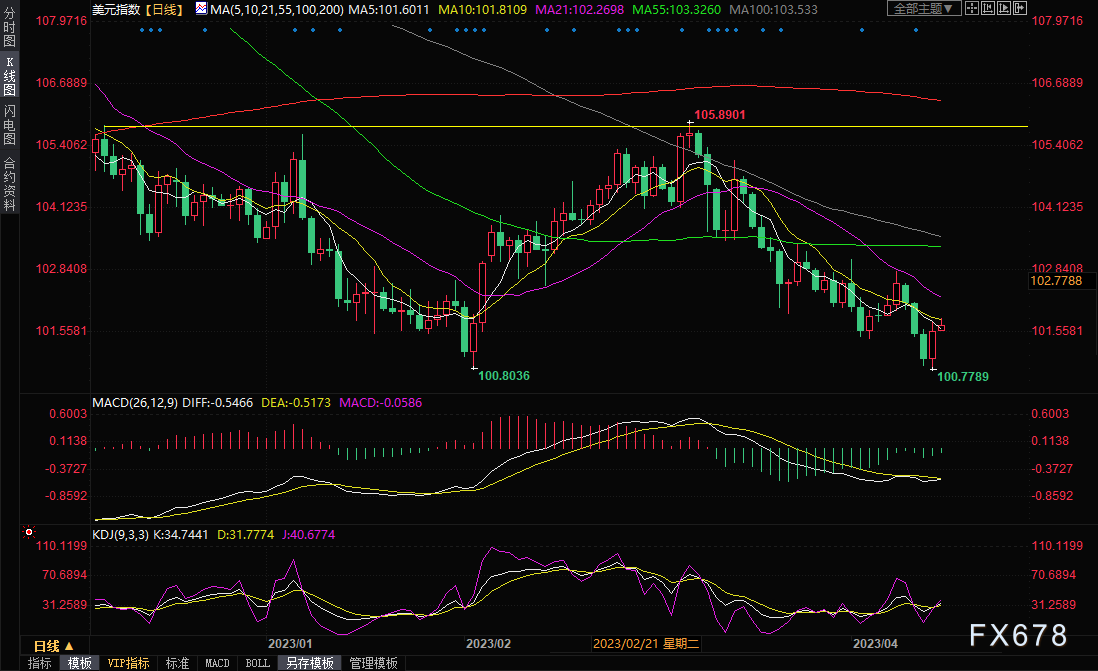1098x671 pixels.
Task: Toggle the BOLL indicator template
Action: [257, 663]
